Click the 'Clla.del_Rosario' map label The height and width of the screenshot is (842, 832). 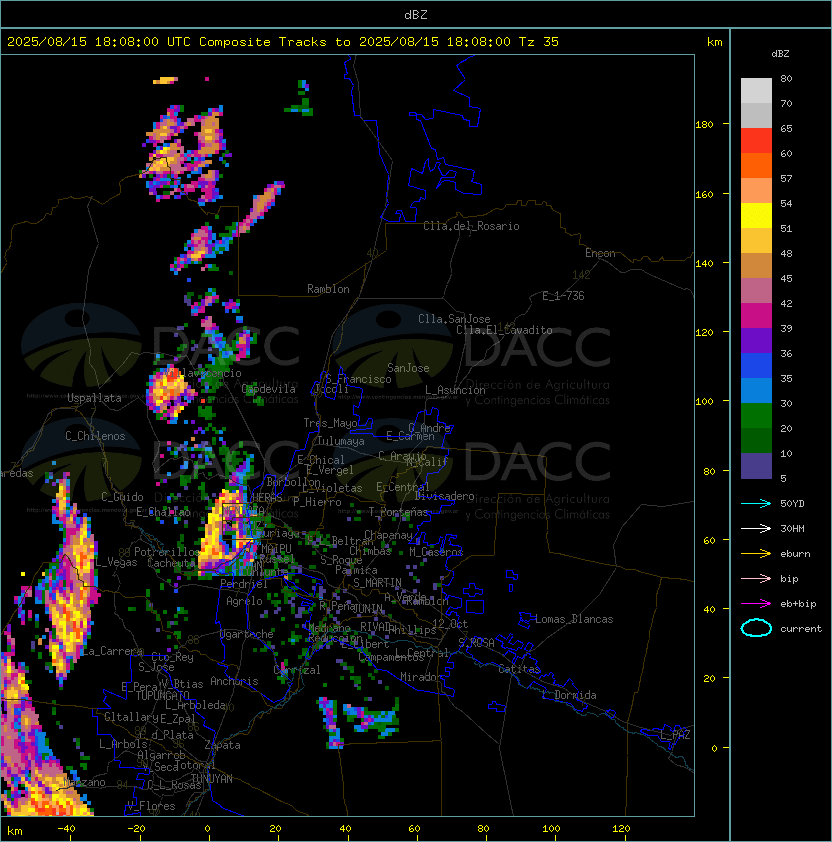click(x=471, y=226)
